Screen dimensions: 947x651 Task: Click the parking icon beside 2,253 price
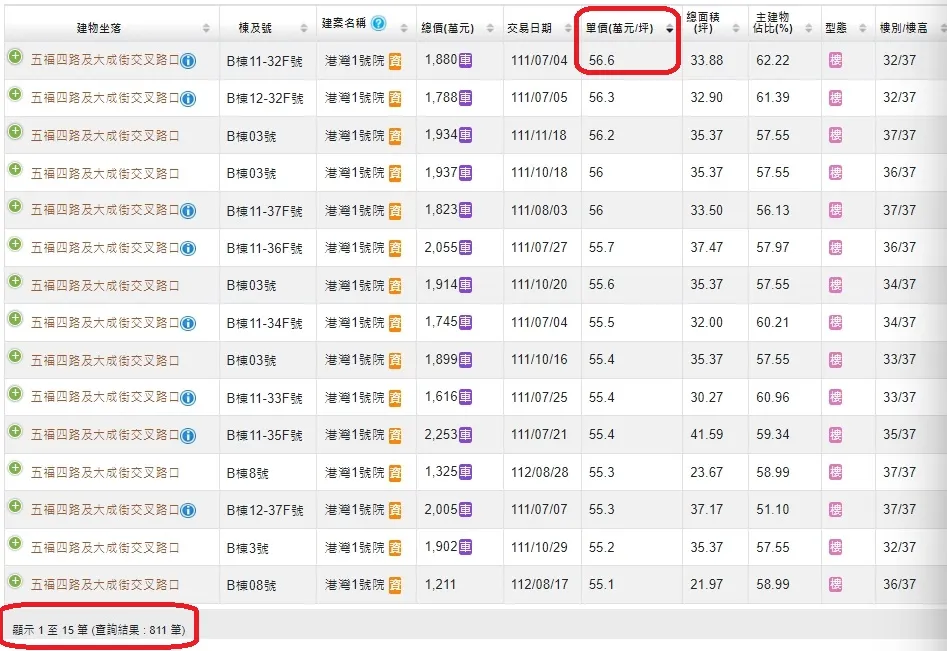pos(466,435)
